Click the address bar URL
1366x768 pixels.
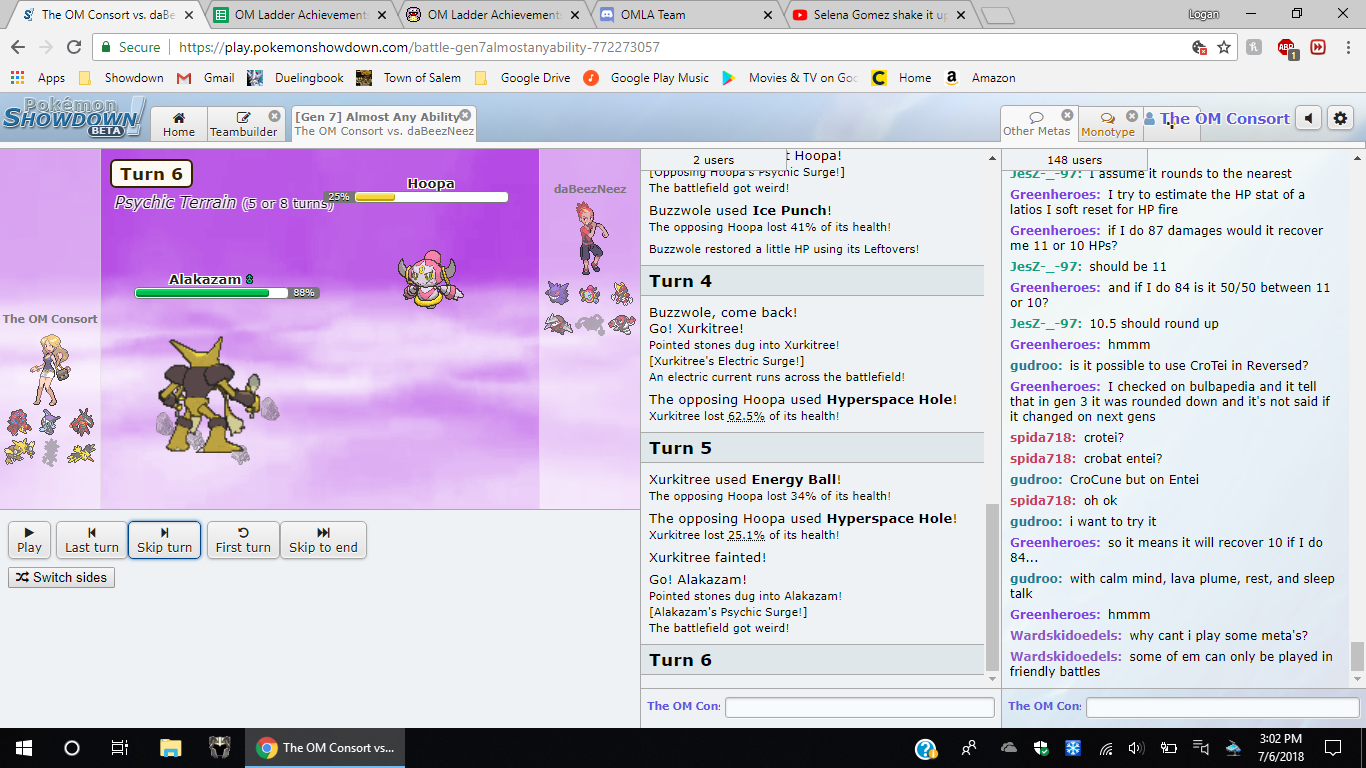coord(419,47)
